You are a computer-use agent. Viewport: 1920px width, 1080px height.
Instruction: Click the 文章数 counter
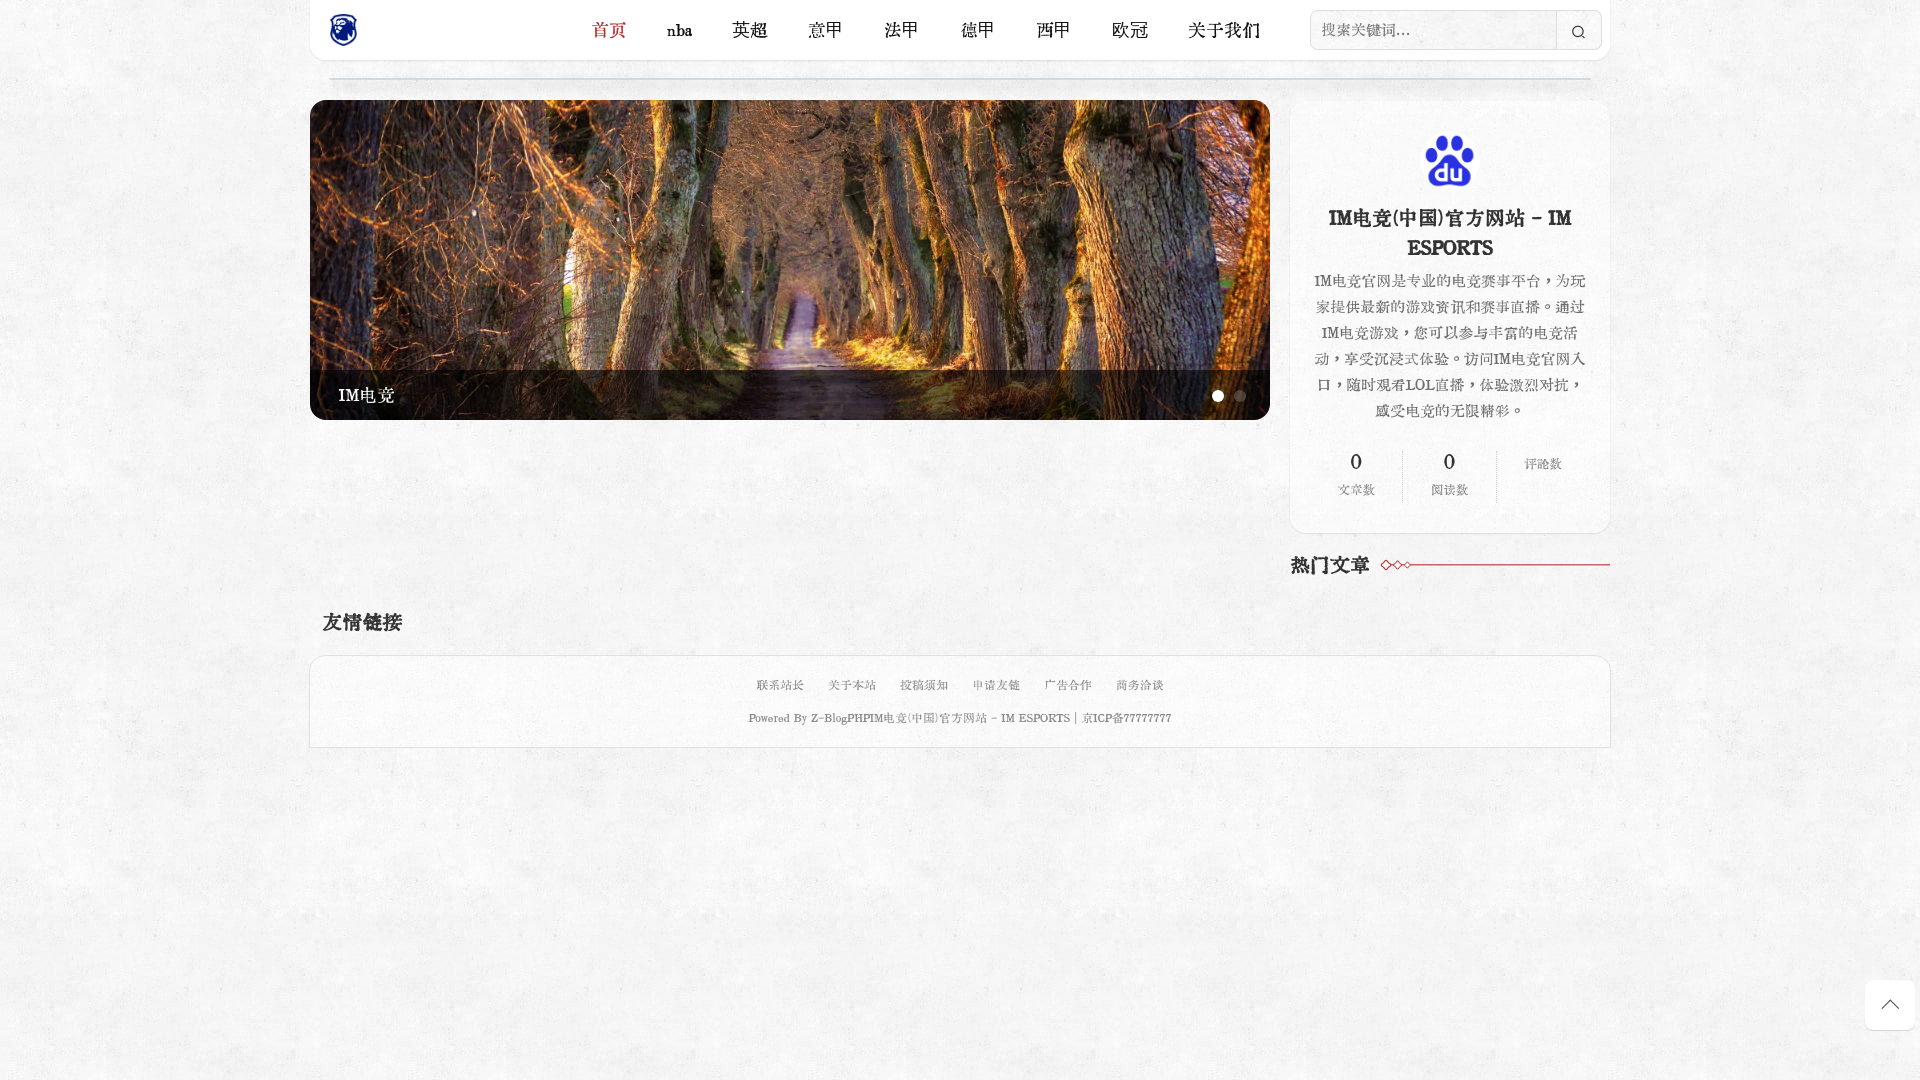(x=1356, y=475)
